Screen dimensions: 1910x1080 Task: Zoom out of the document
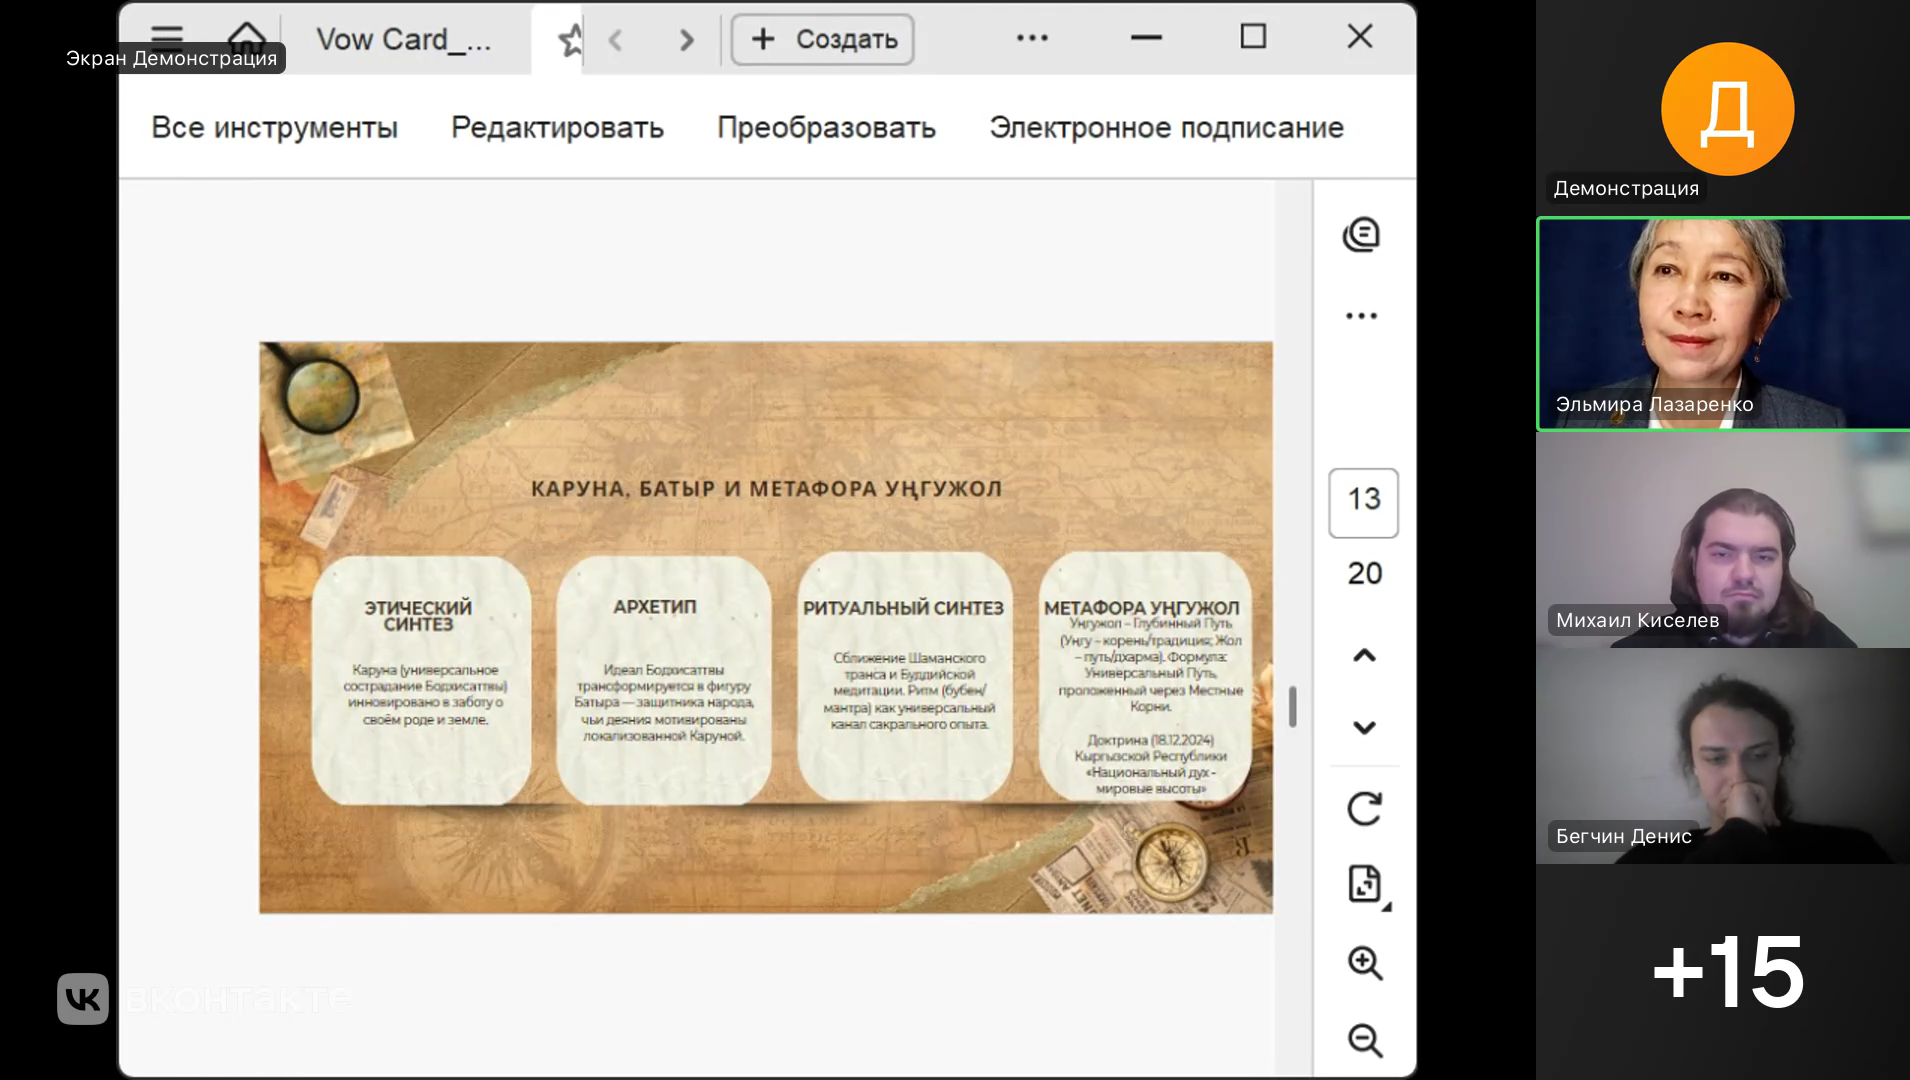click(1364, 1040)
